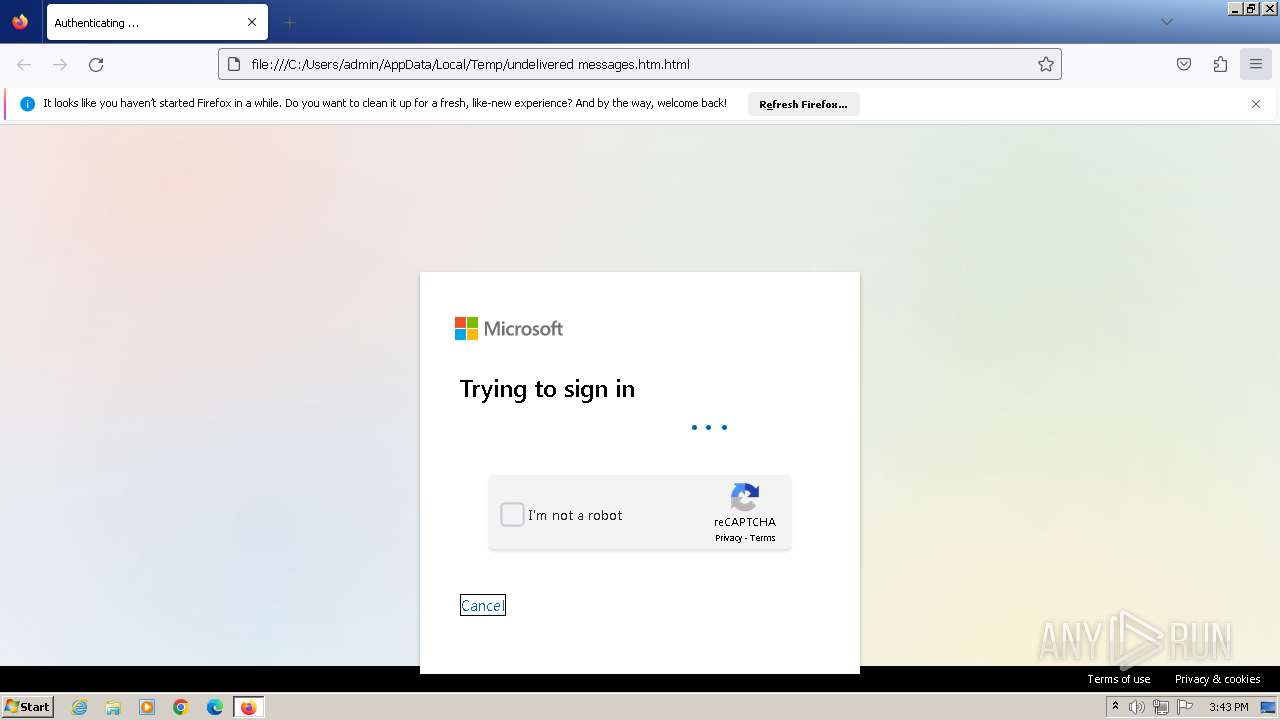Screen dimensions: 1280x720
Task: Open reCAPTCHA Terms link
Action: tap(763, 538)
